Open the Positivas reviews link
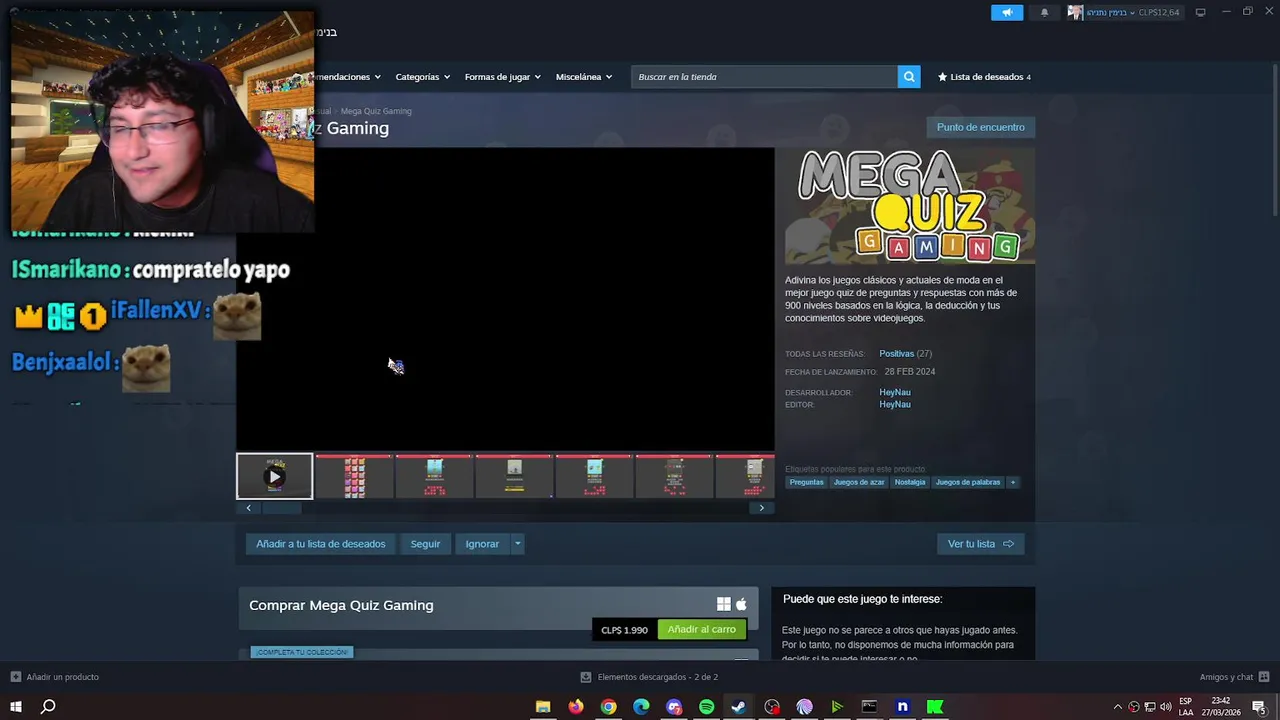 [x=896, y=354]
